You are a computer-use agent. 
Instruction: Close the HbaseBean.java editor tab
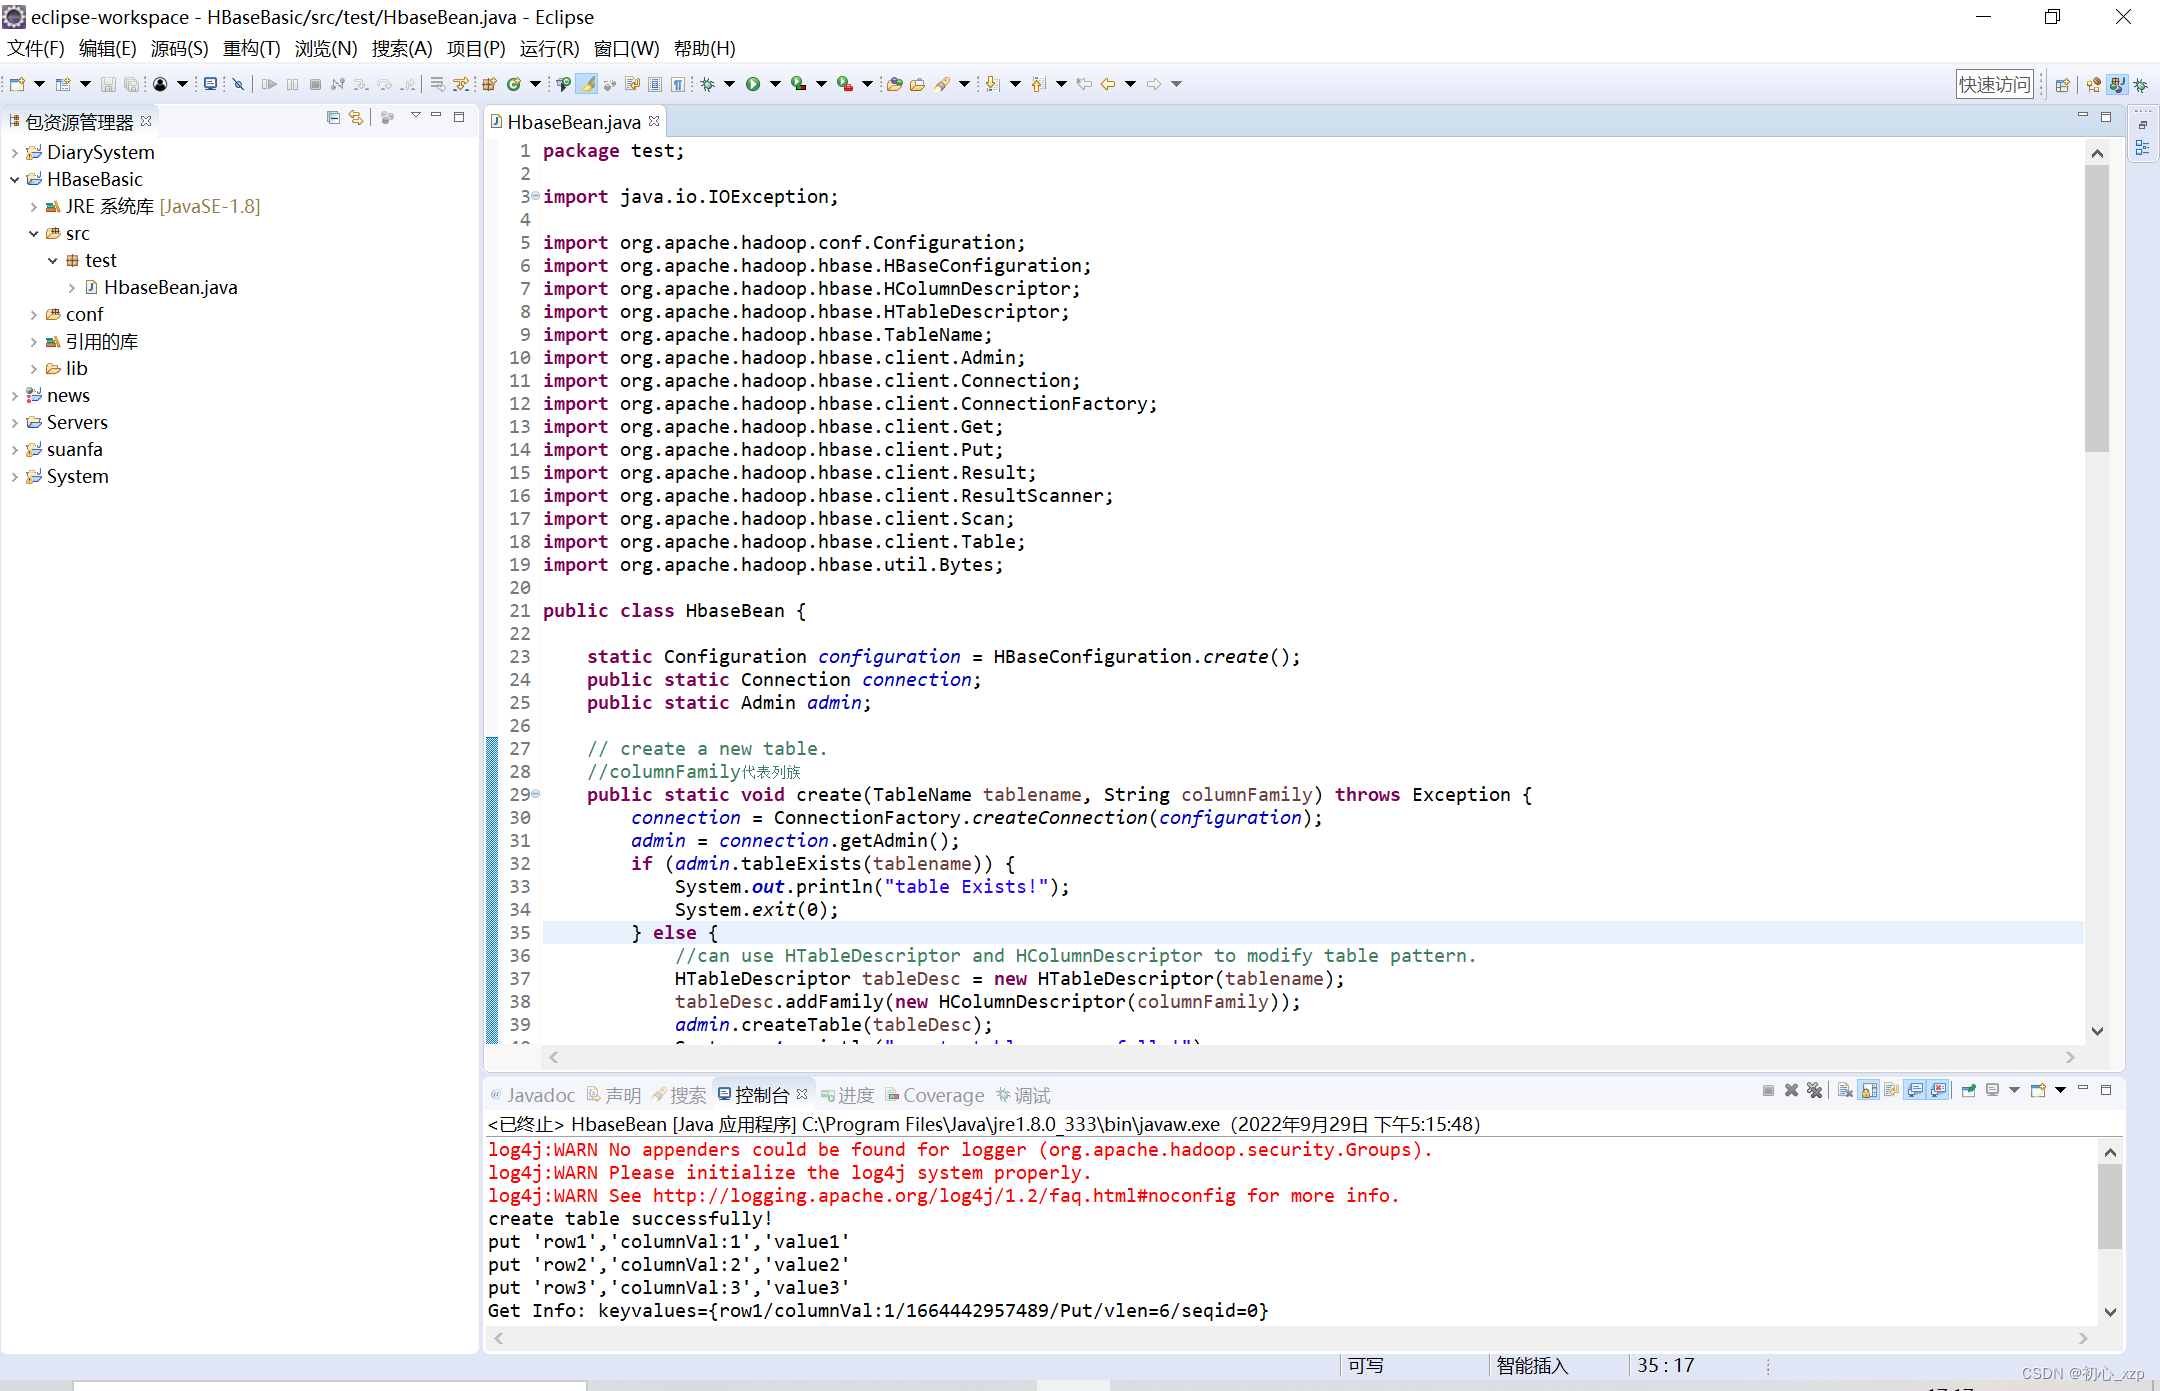click(654, 121)
